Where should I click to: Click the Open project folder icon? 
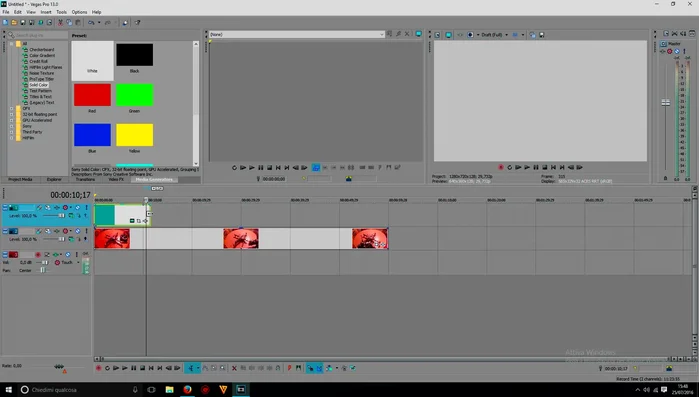14,22
